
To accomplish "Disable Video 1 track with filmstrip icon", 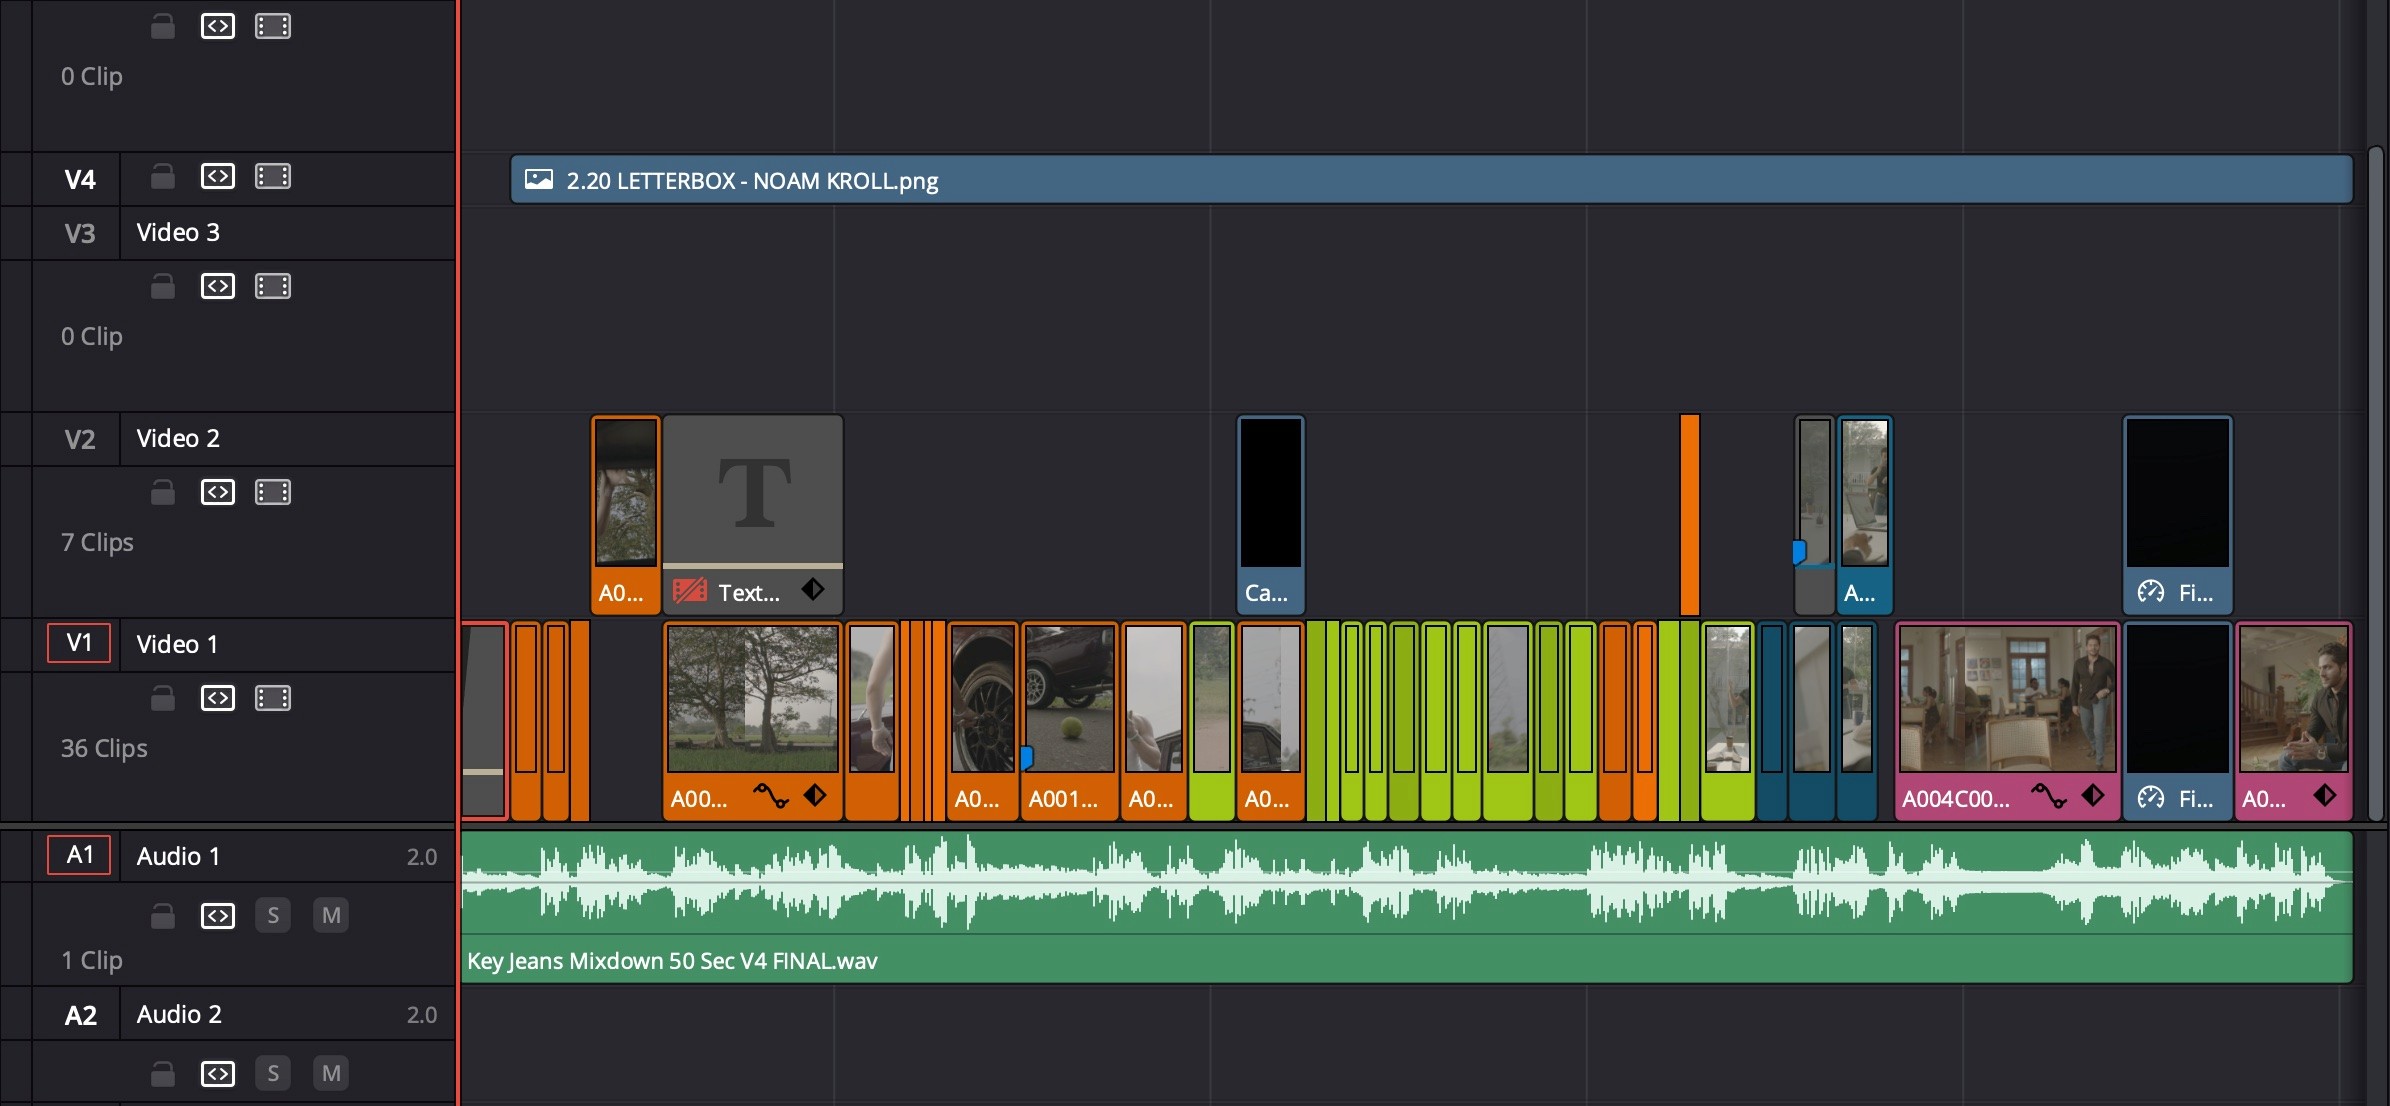I will [x=273, y=698].
